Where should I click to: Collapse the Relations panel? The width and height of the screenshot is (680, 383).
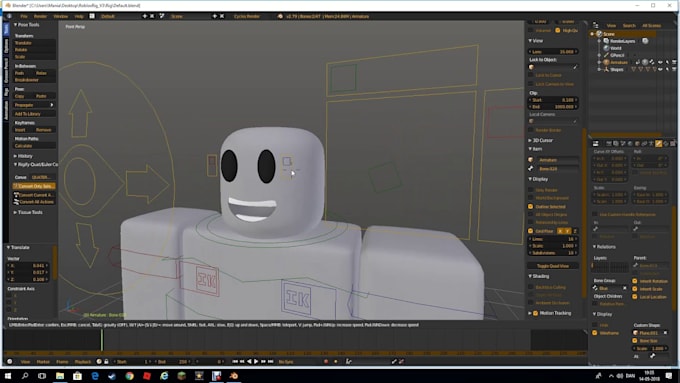point(604,246)
